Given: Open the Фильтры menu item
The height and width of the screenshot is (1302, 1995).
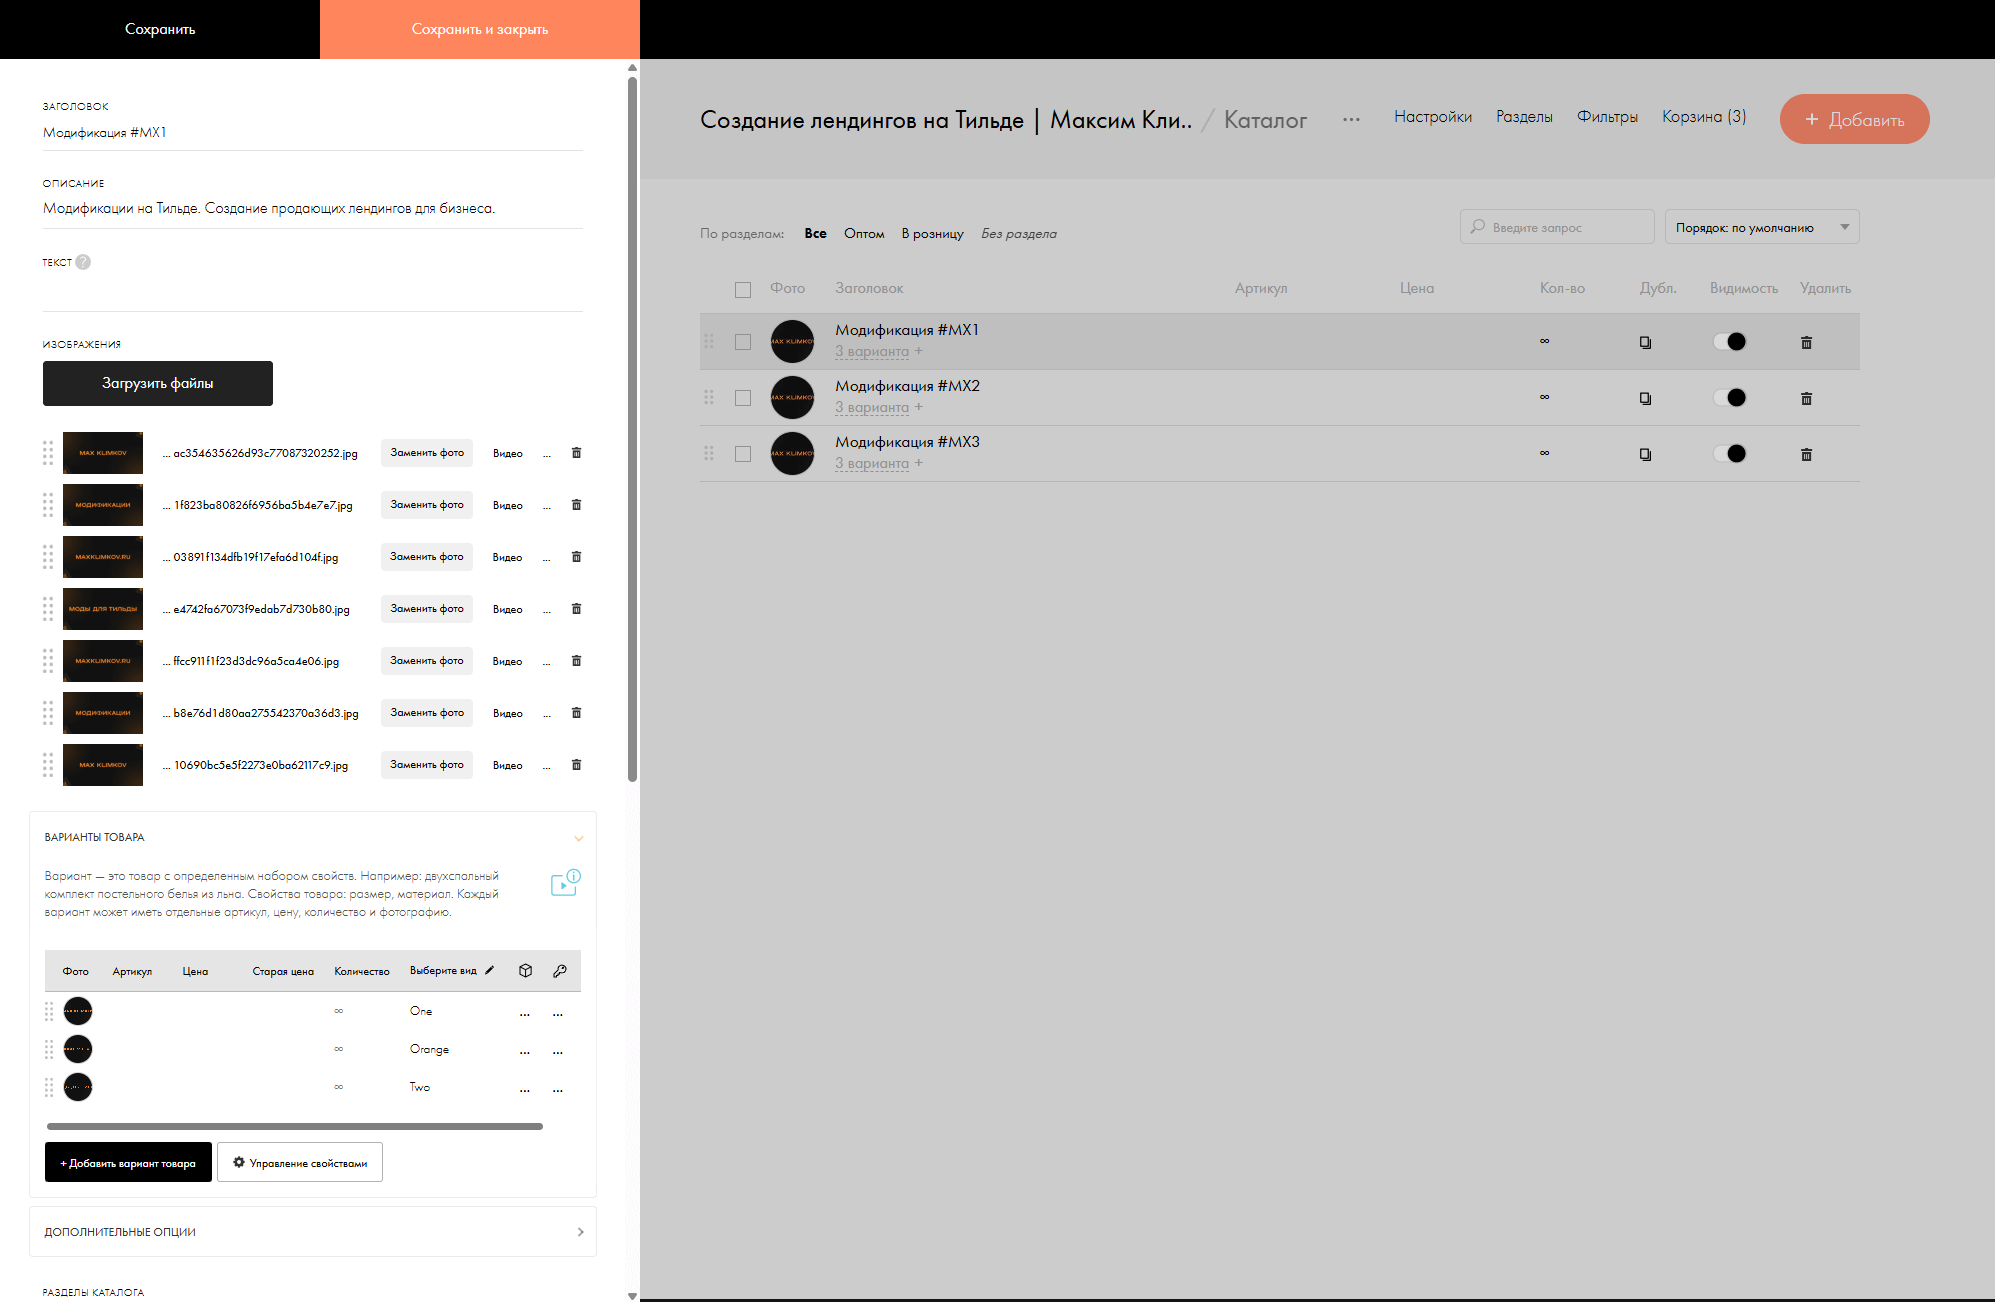Looking at the screenshot, I should click(x=1607, y=117).
